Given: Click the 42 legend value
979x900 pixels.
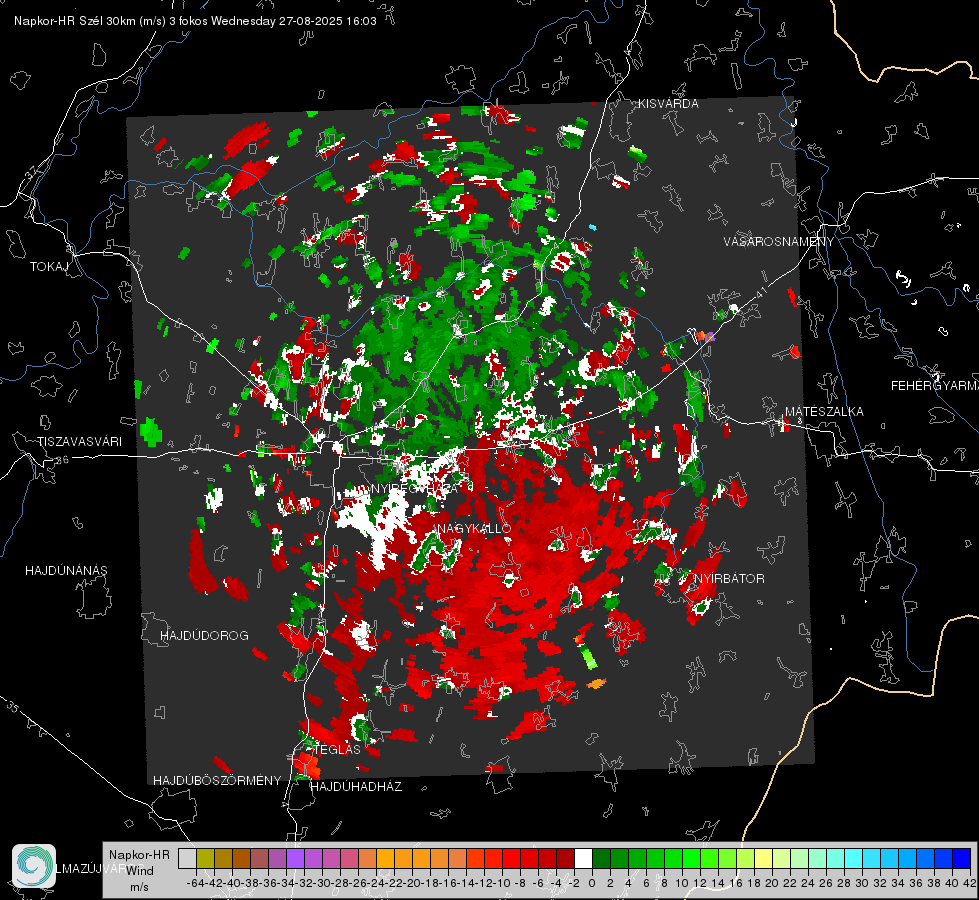Looking at the screenshot, I should point(970,883).
